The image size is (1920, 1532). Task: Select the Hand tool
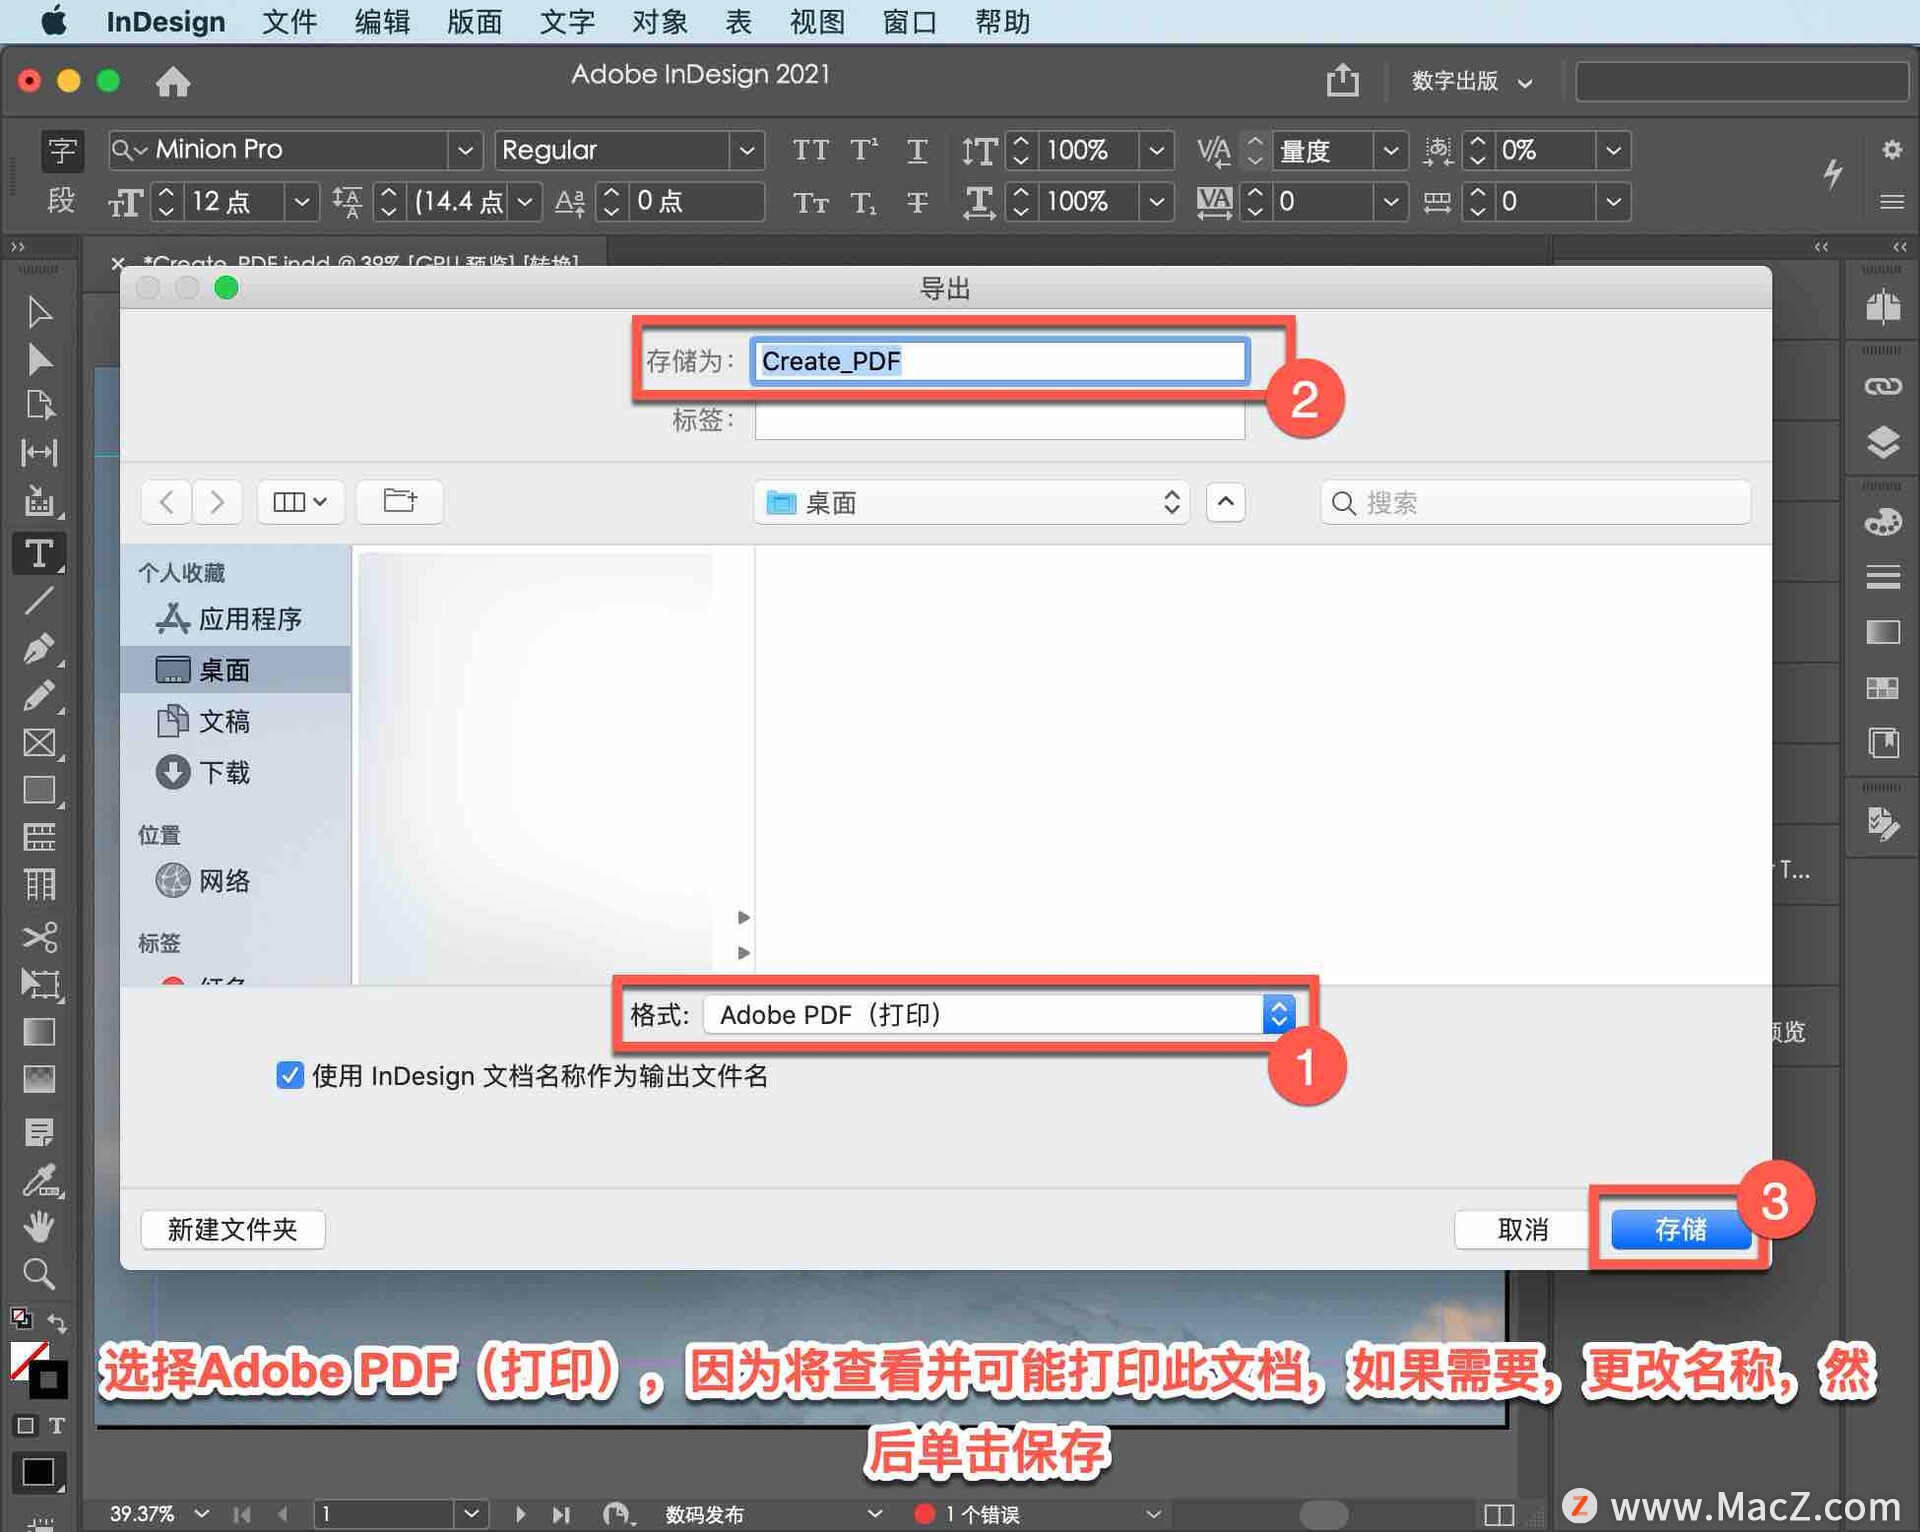pyautogui.click(x=39, y=1227)
